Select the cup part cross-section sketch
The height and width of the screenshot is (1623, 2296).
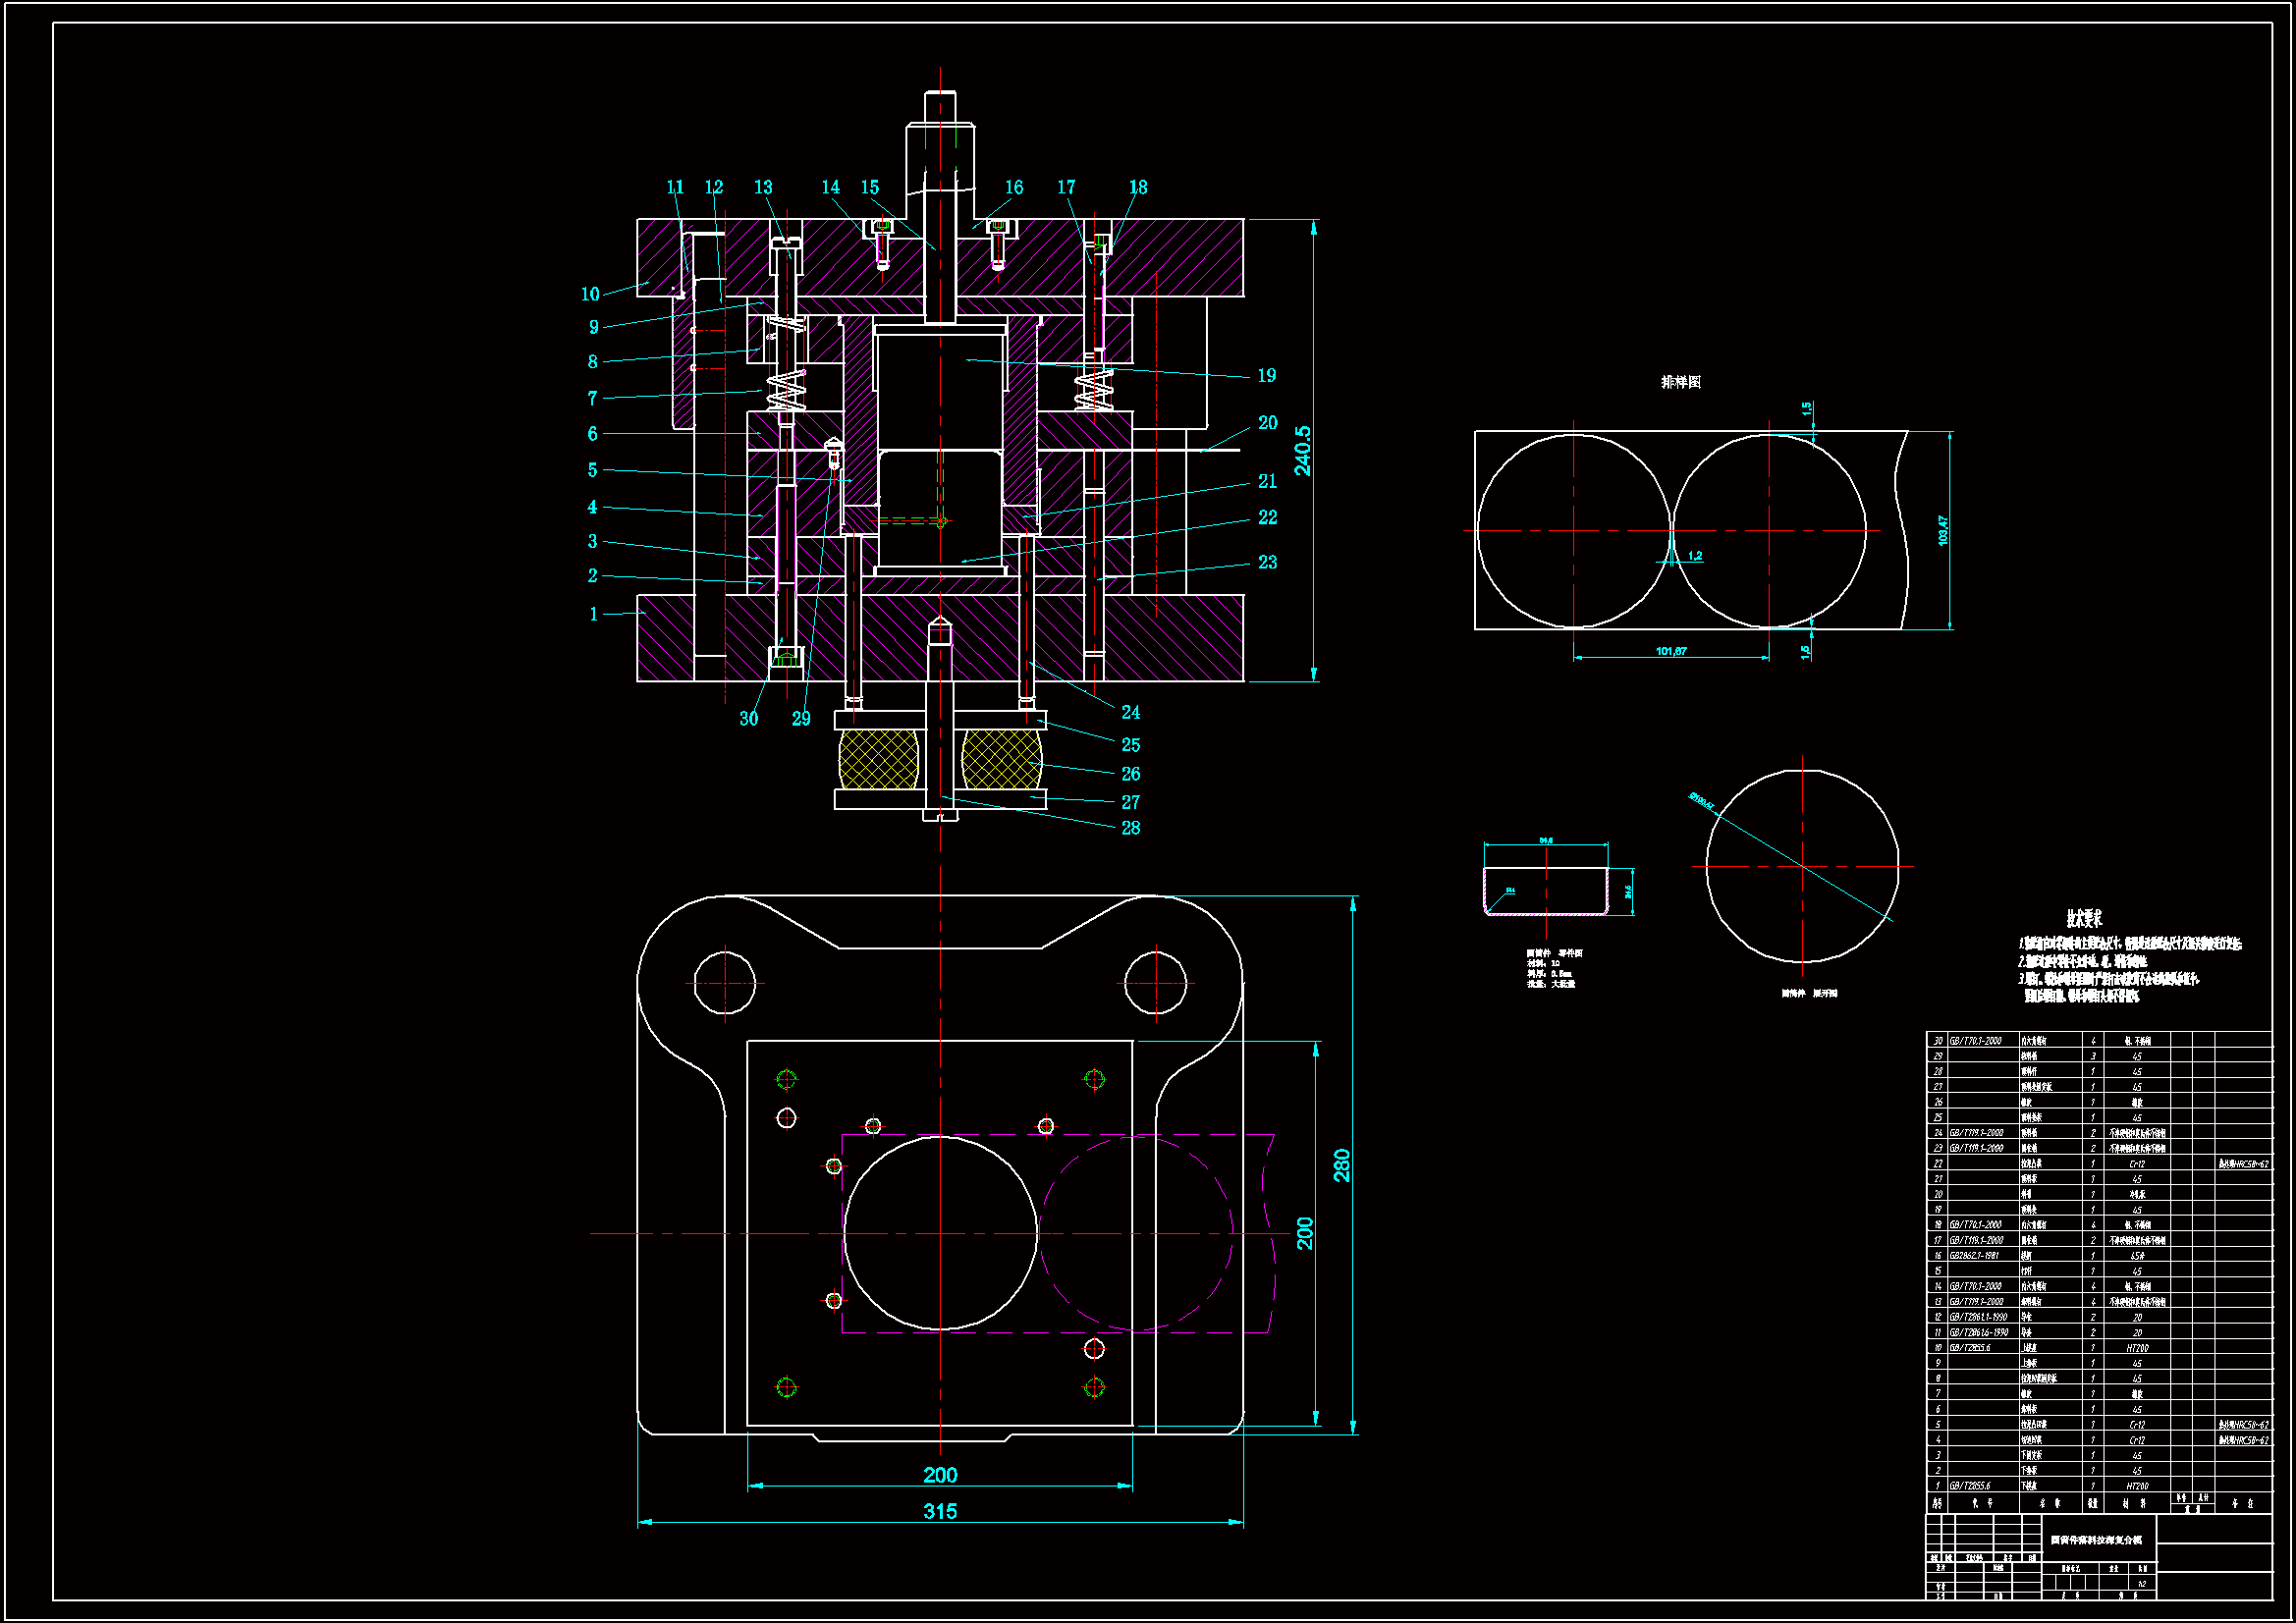pos(1546,890)
